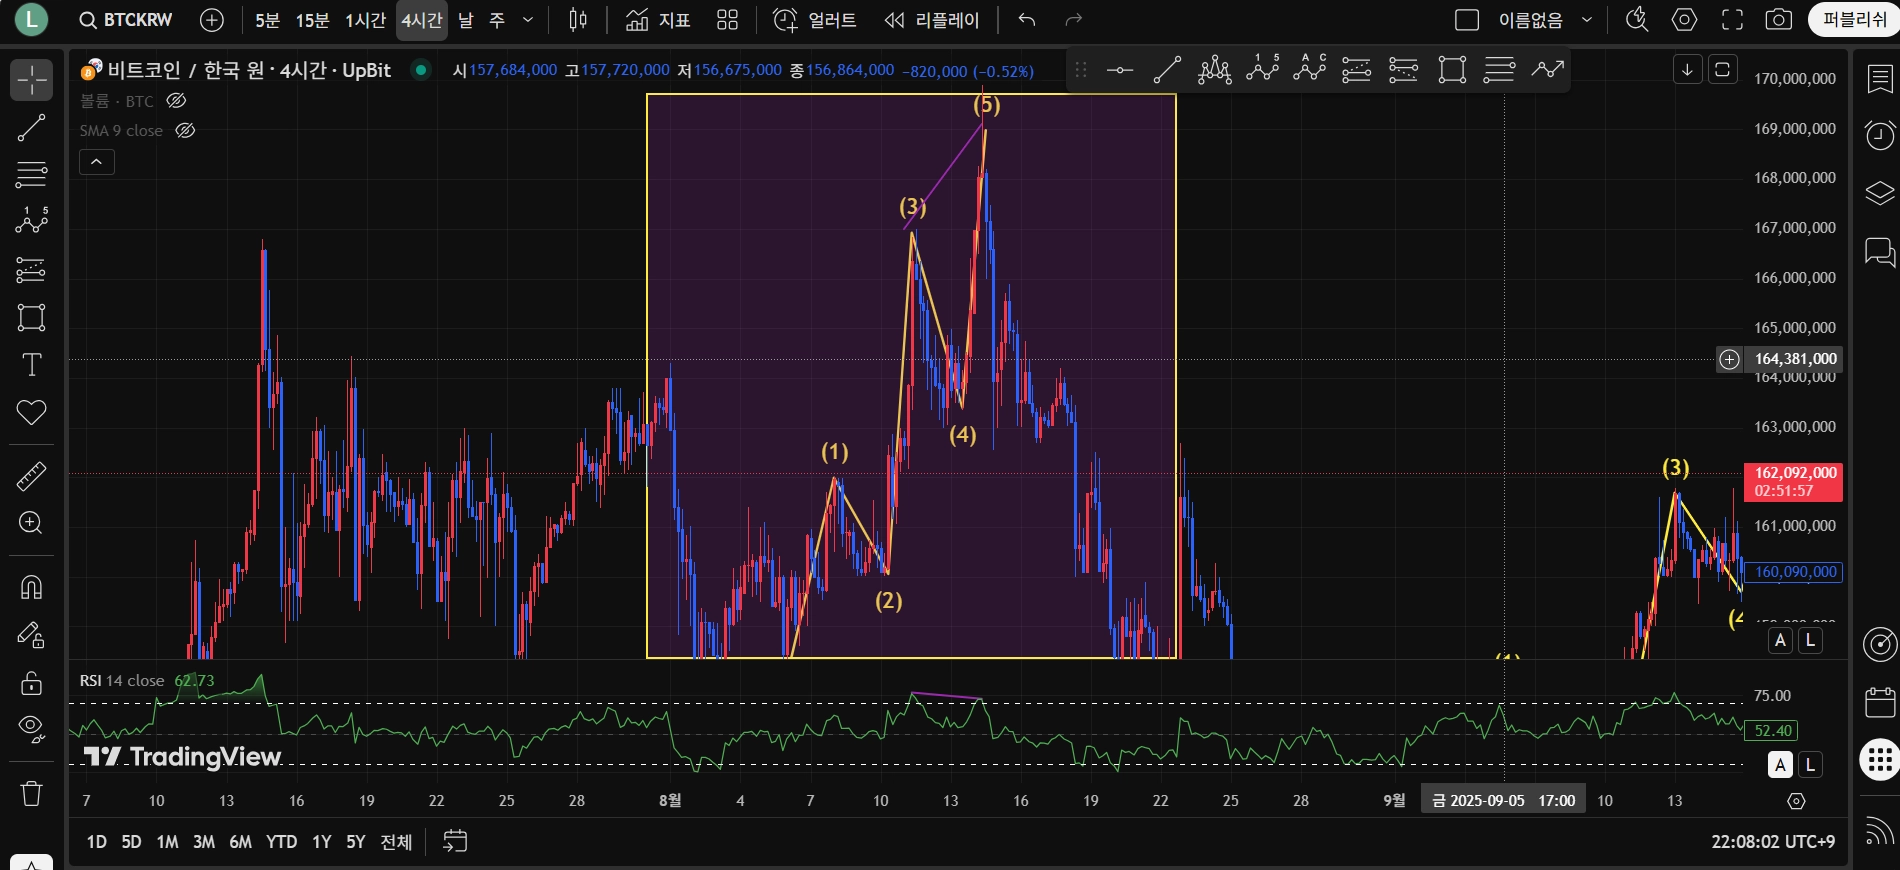1900x870 pixels.
Task: Click the 퍼블리쉬 publish button
Action: point(1854,20)
